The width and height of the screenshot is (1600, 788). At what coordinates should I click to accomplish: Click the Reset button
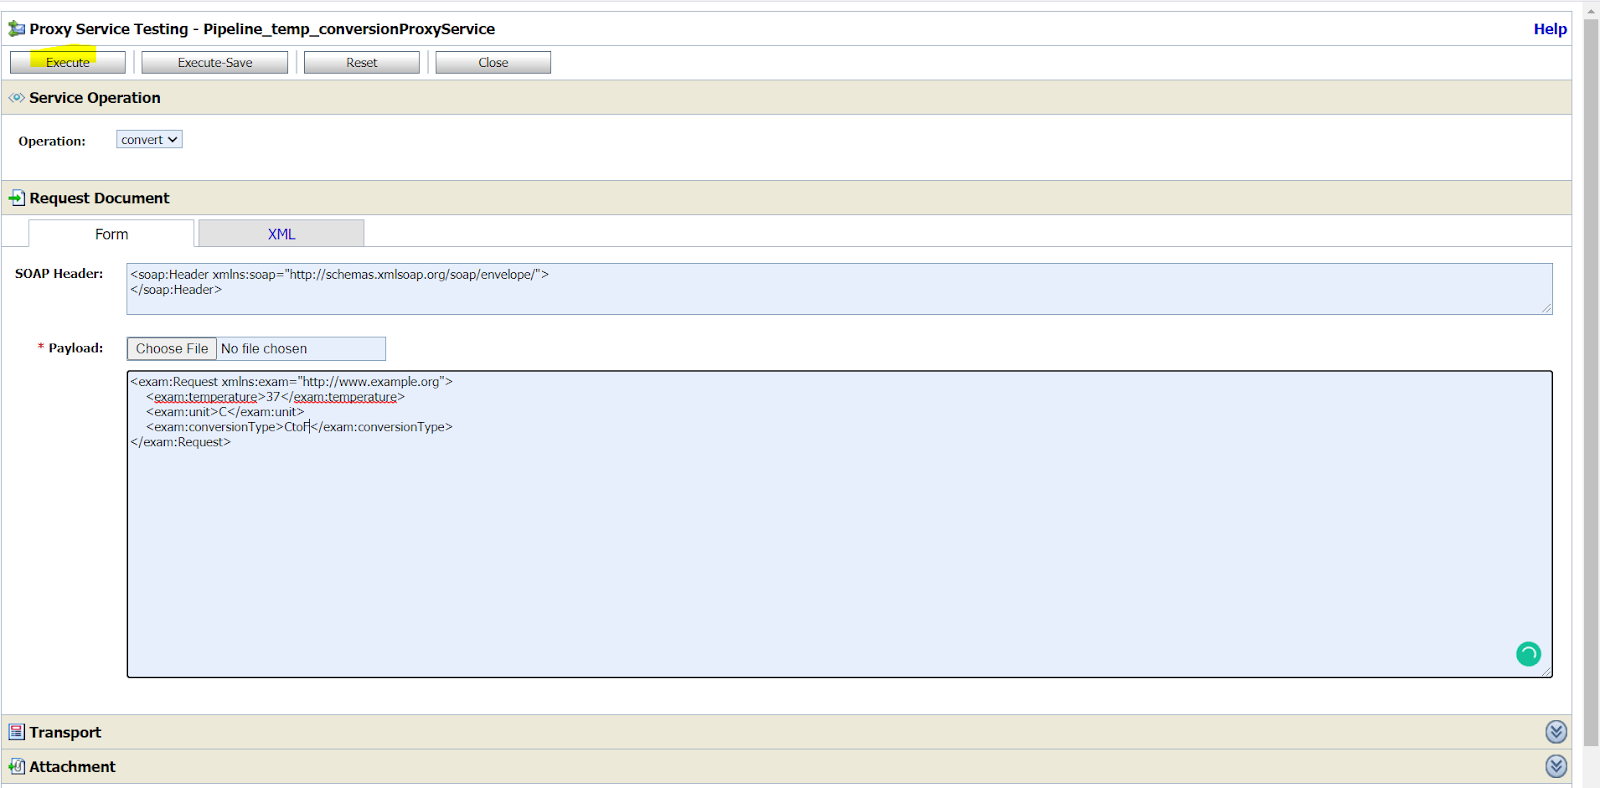click(x=362, y=63)
